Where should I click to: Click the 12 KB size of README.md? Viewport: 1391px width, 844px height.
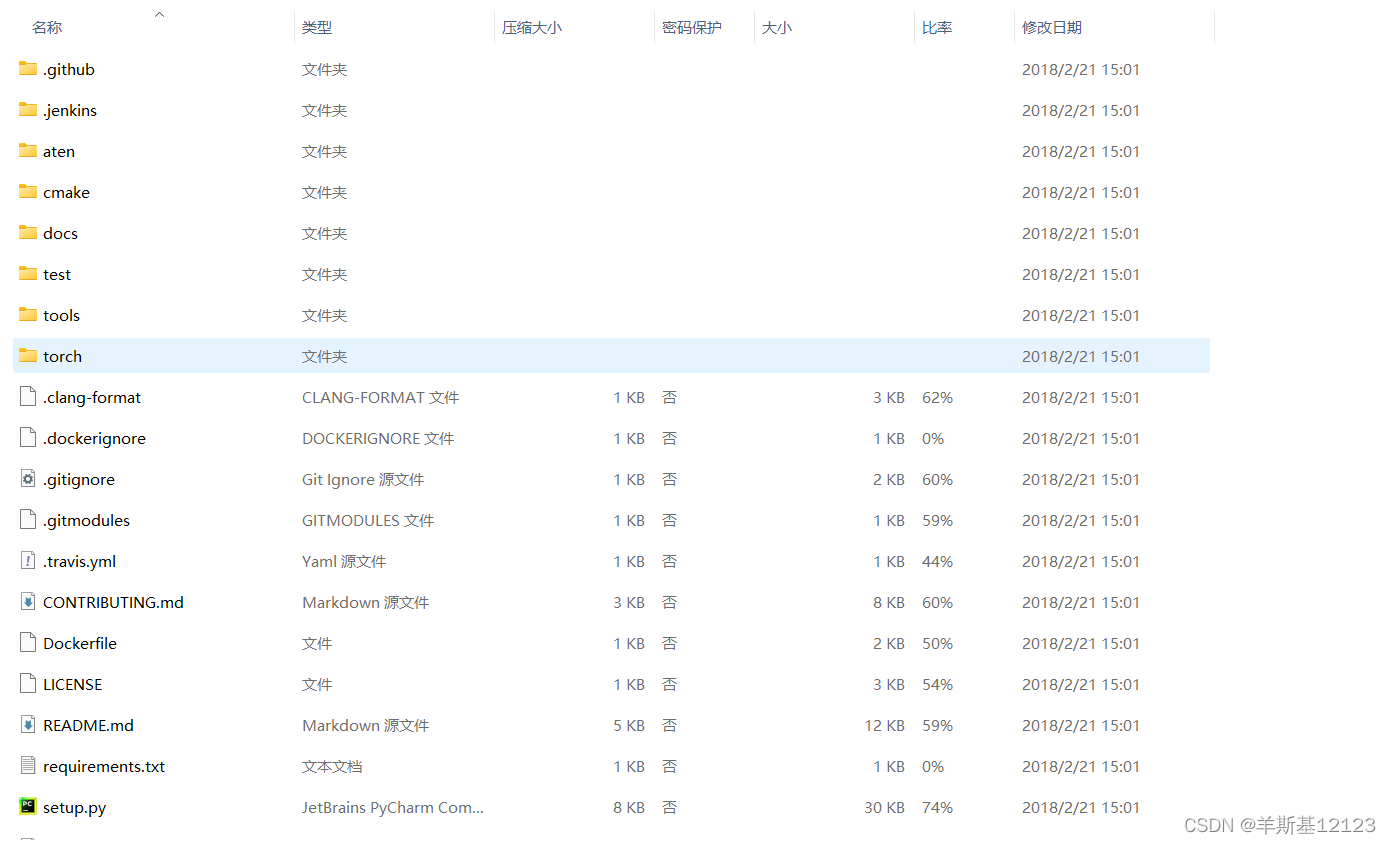[x=884, y=725]
